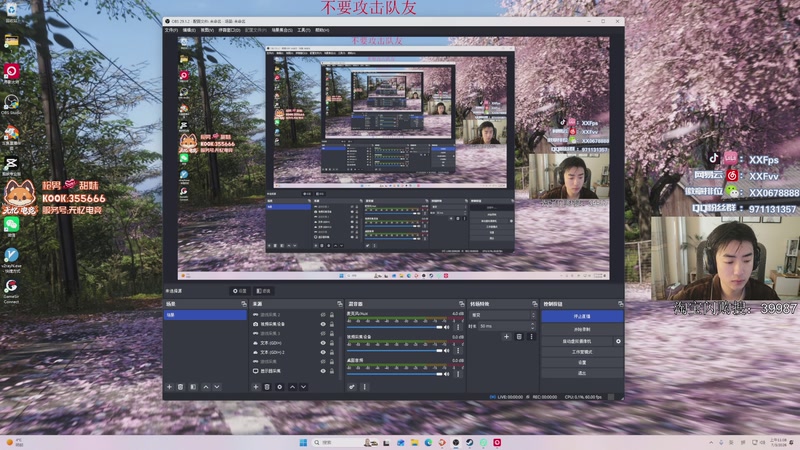Mute the 桌面音频 audio channel
The width and height of the screenshot is (800, 450).
pyautogui.click(x=447, y=374)
